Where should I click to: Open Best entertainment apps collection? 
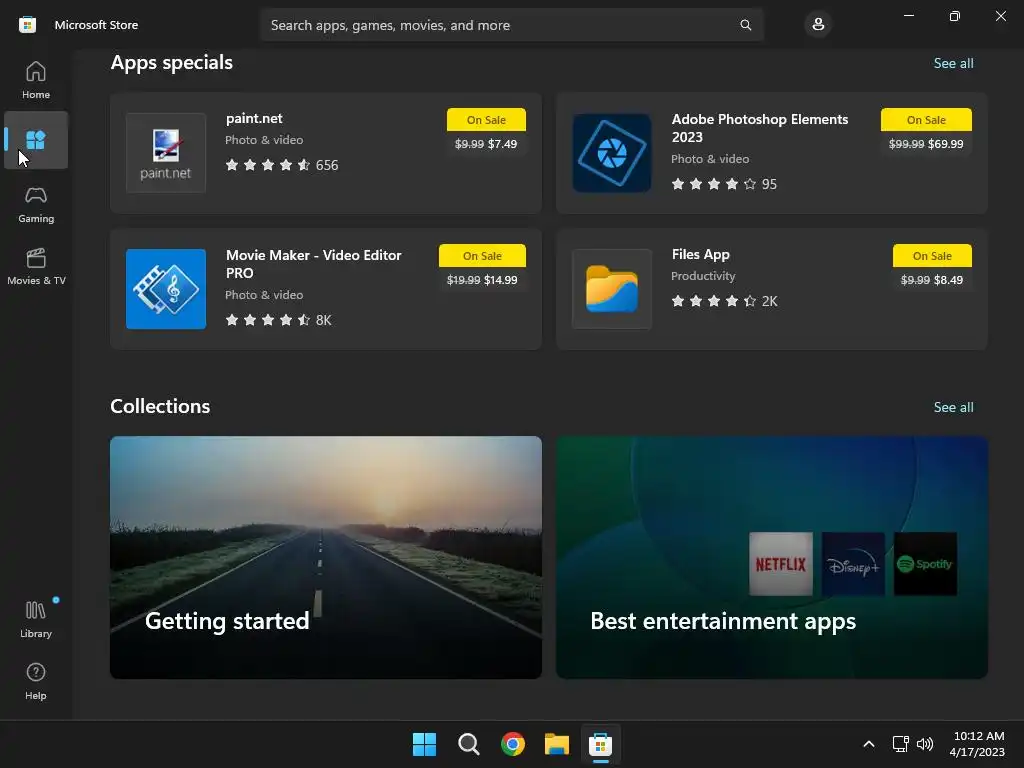coord(771,557)
